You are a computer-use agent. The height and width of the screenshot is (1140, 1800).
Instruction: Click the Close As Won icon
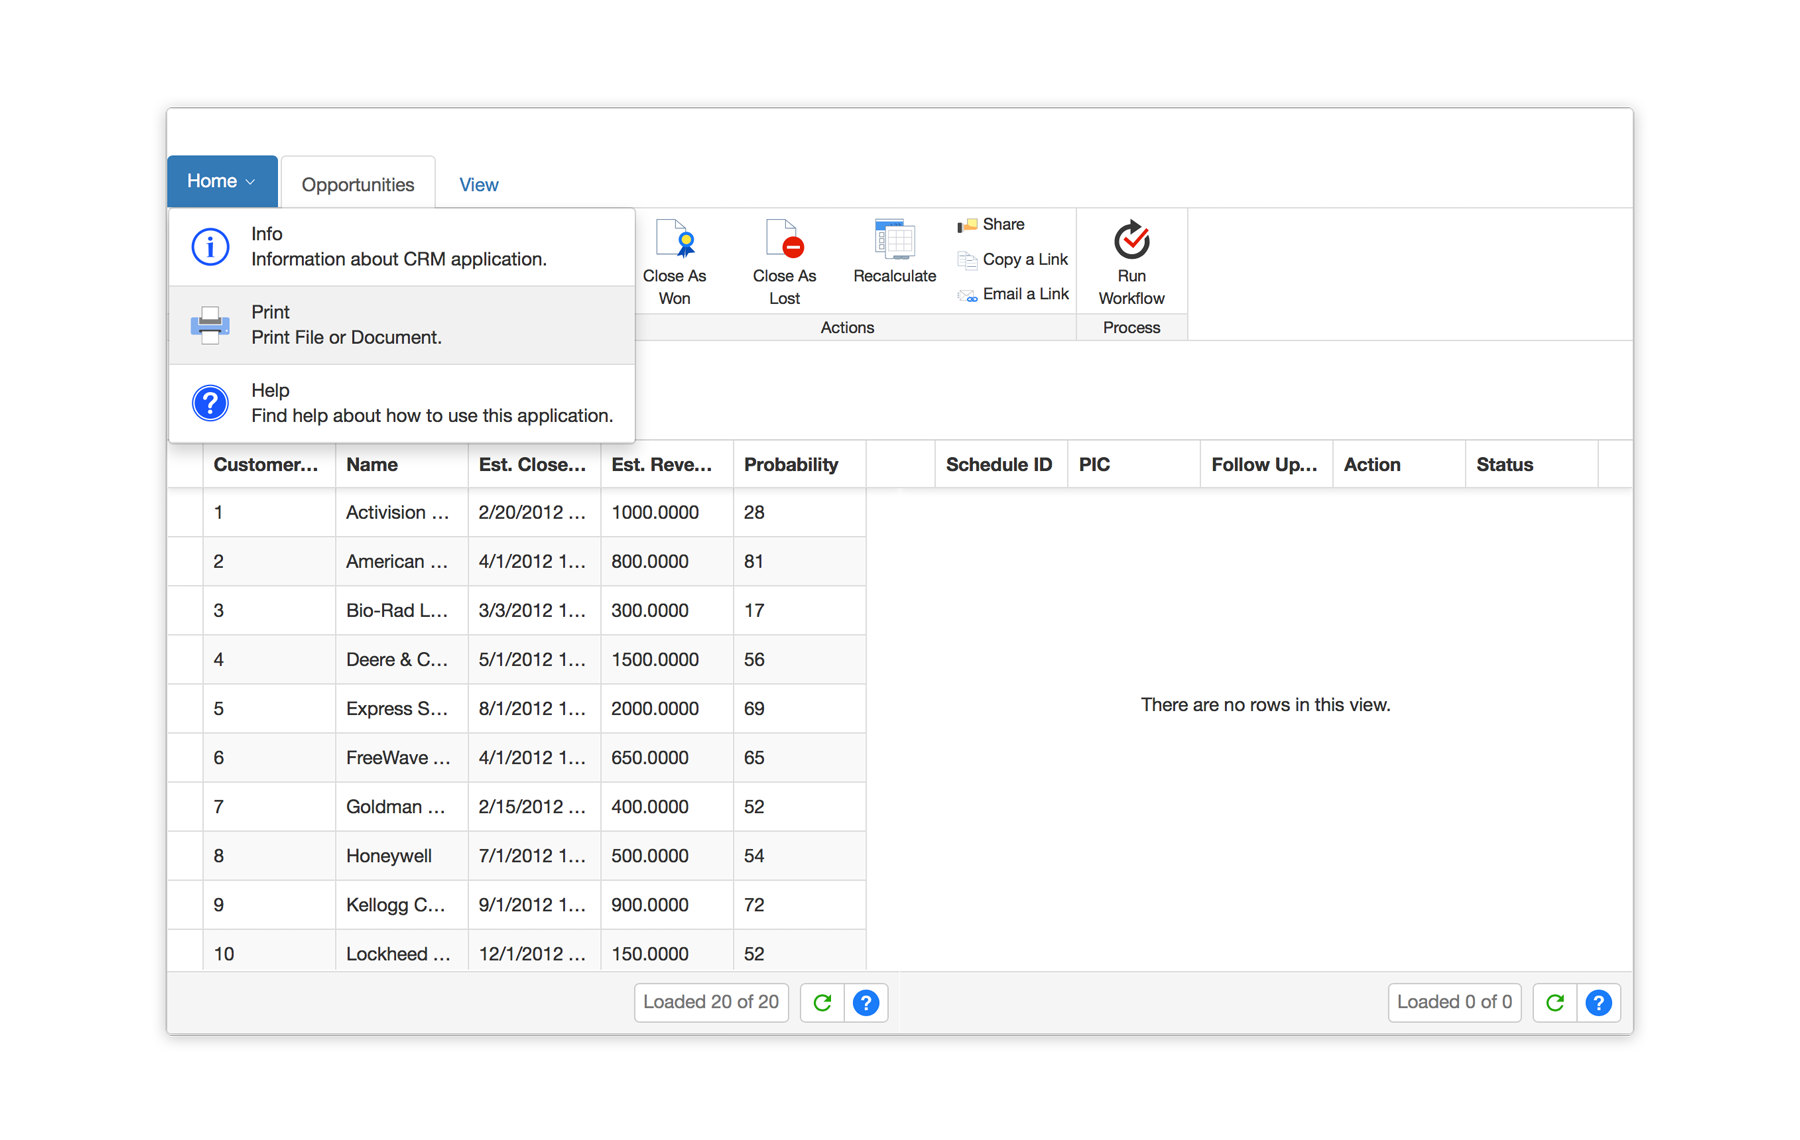click(674, 241)
